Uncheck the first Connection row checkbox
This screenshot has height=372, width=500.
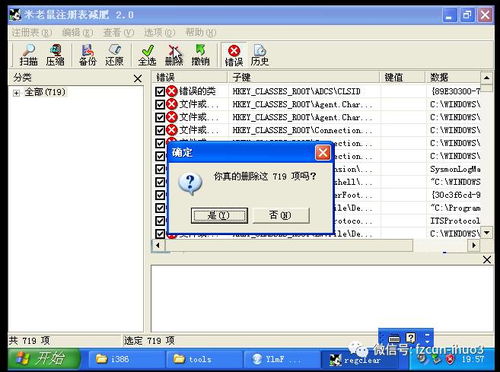click(x=160, y=130)
